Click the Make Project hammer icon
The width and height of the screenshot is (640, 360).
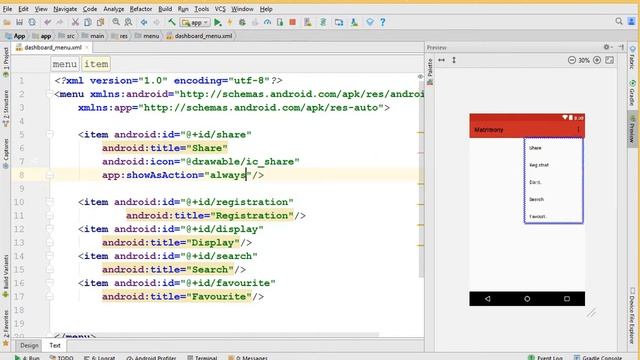pyautogui.click(x=172, y=22)
